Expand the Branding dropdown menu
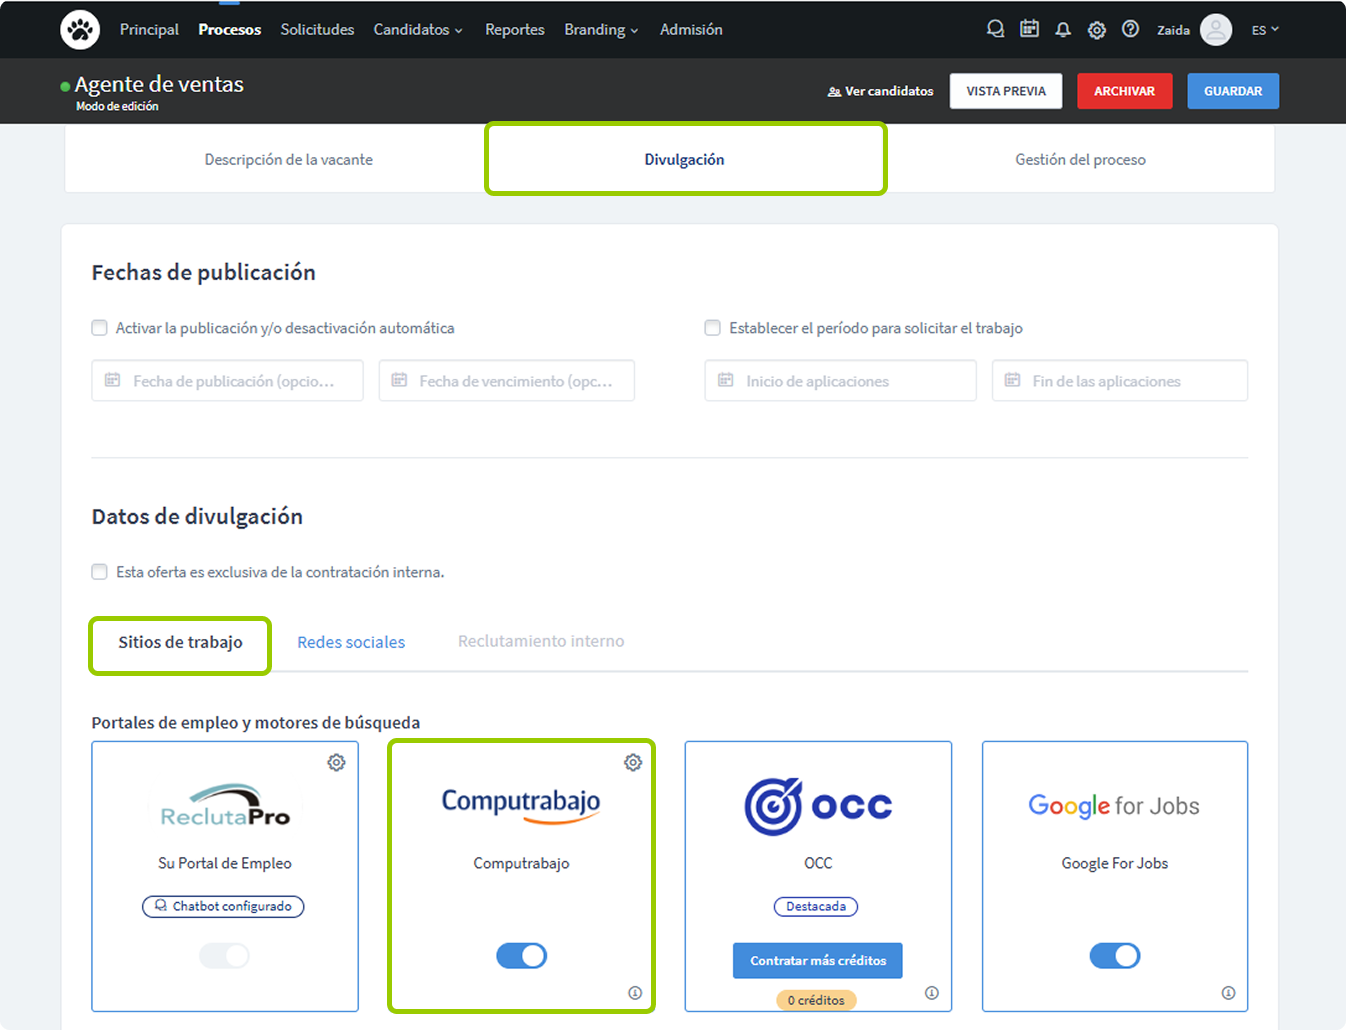 pyautogui.click(x=600, y=30)
